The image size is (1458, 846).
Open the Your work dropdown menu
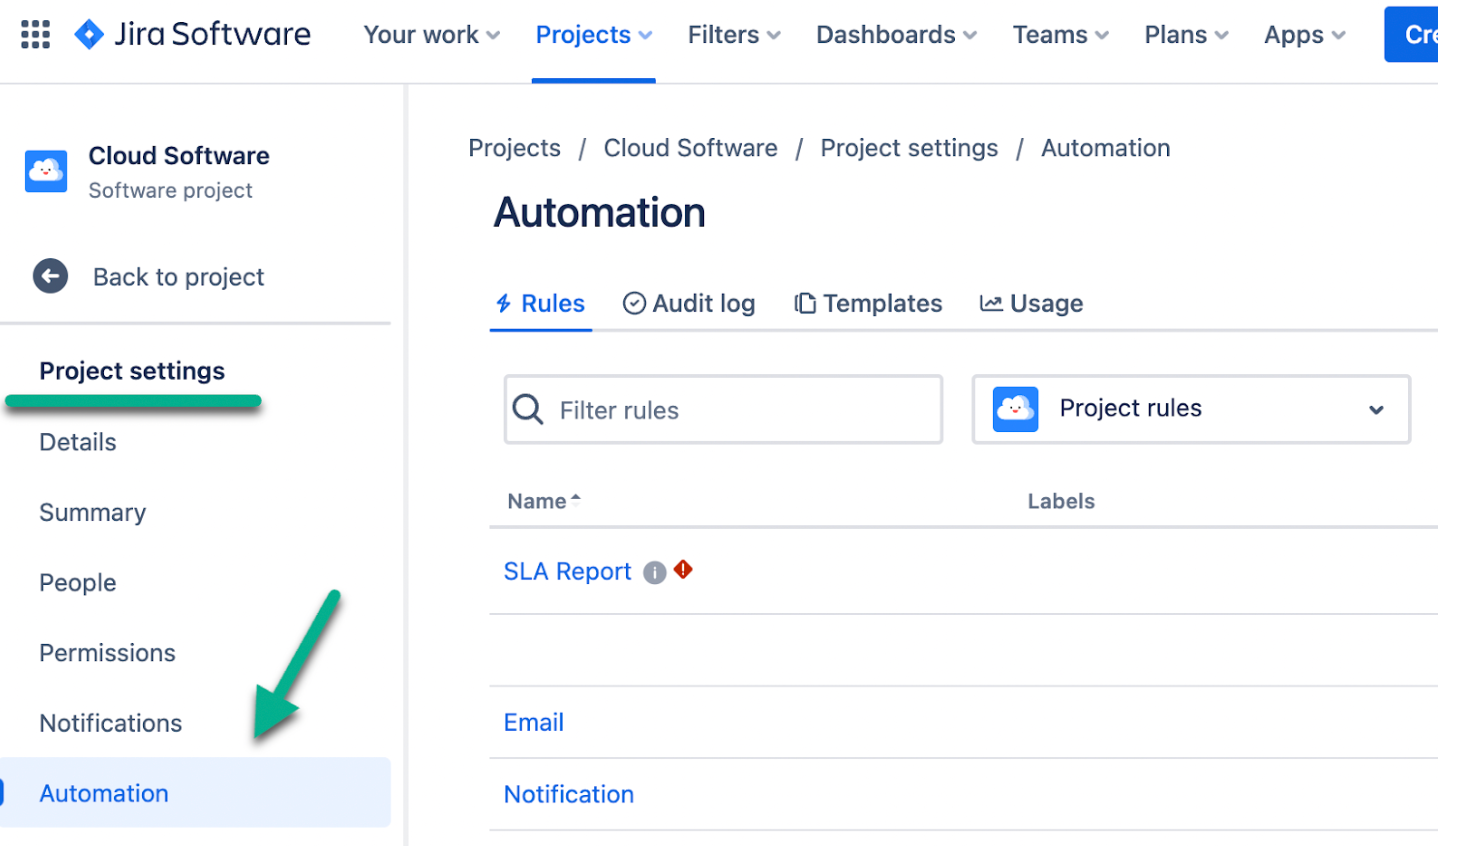click(x=431, y=35)
